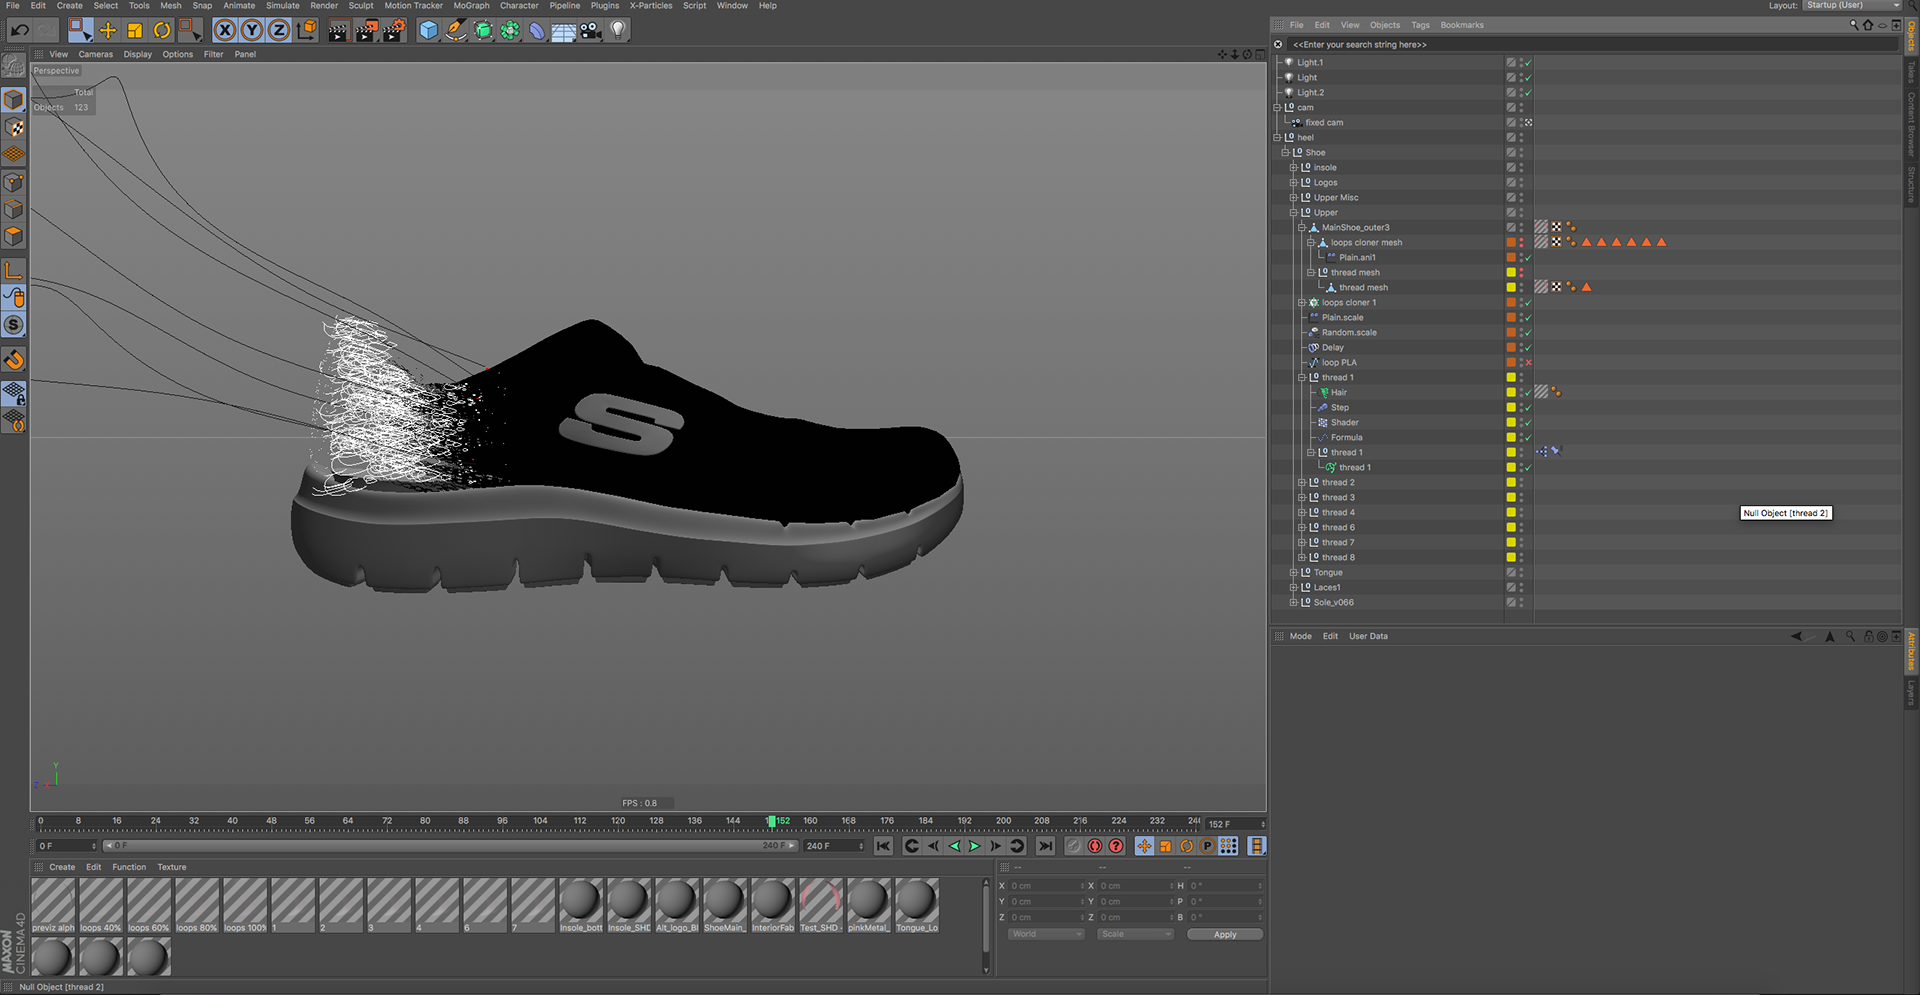Click the Coordinate System icon
The height and width of the screenshot is (995, 1920).
click(307, 30)
